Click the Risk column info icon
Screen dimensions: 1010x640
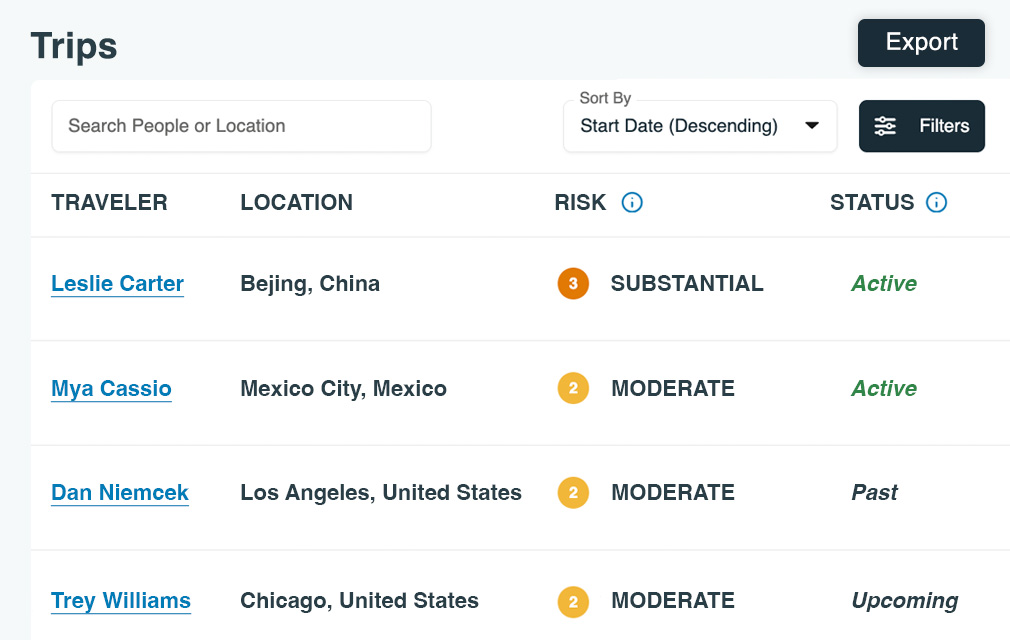point(632,203)
